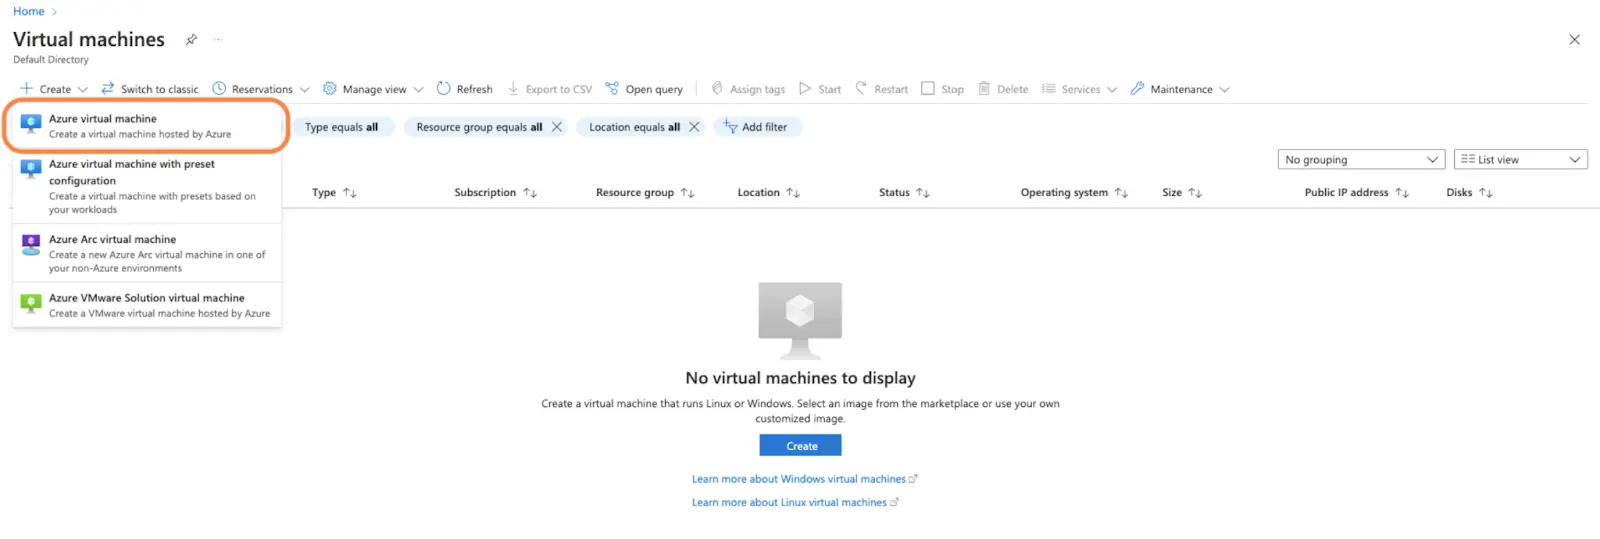Screen dimensions: 1600x539
Task: Click the Reservations clock icon
Action: (219, 89)
